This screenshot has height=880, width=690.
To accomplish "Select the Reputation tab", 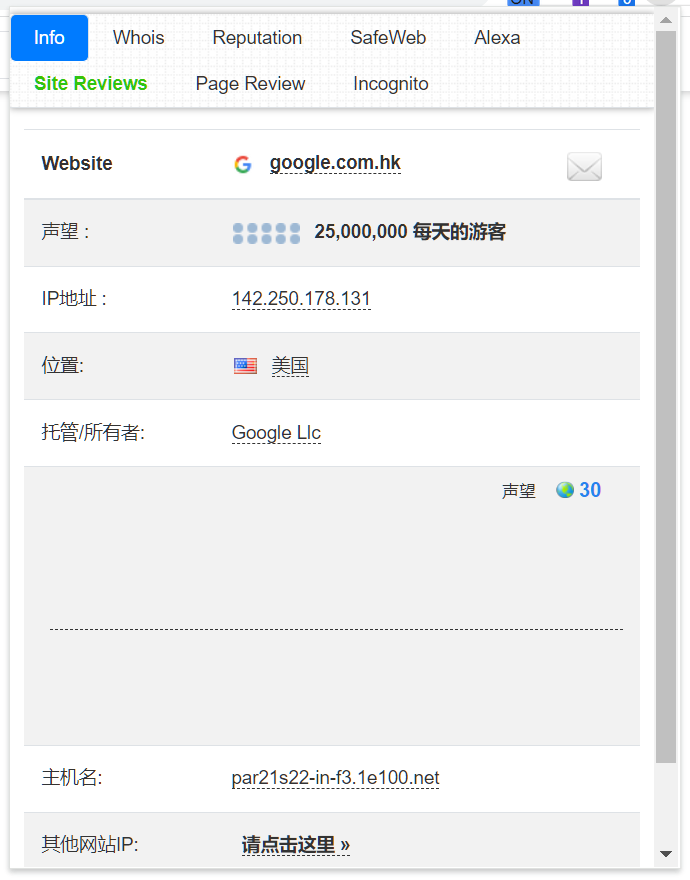I will tap(257, 38).
